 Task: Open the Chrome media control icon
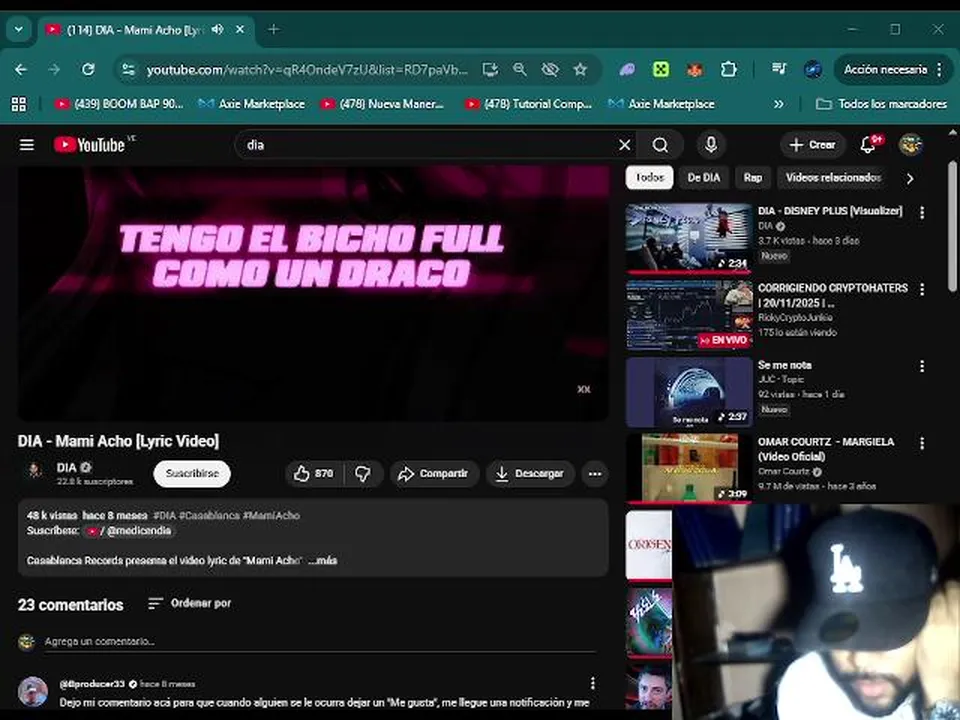(779, 69)
